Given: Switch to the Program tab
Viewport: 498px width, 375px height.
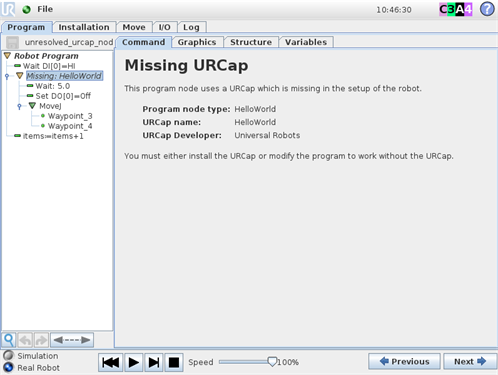Looking at the screenshot, I should (26, 27).
